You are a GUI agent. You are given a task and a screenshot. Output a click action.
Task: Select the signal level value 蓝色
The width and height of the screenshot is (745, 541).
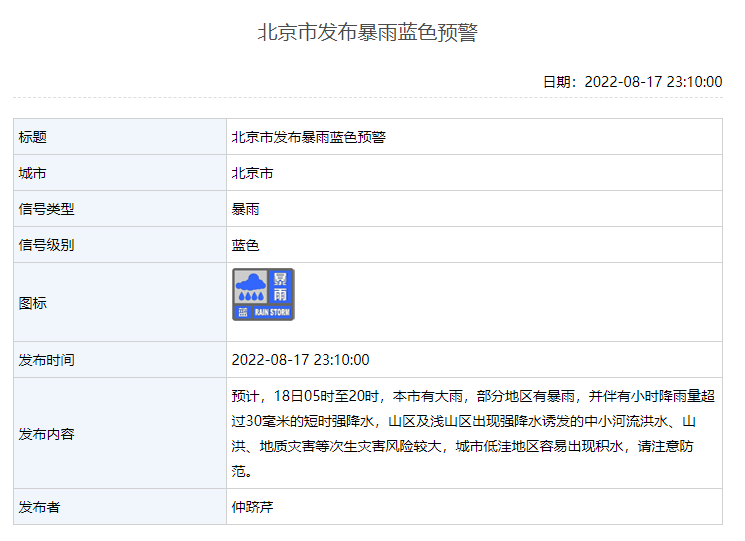point(245,246)
